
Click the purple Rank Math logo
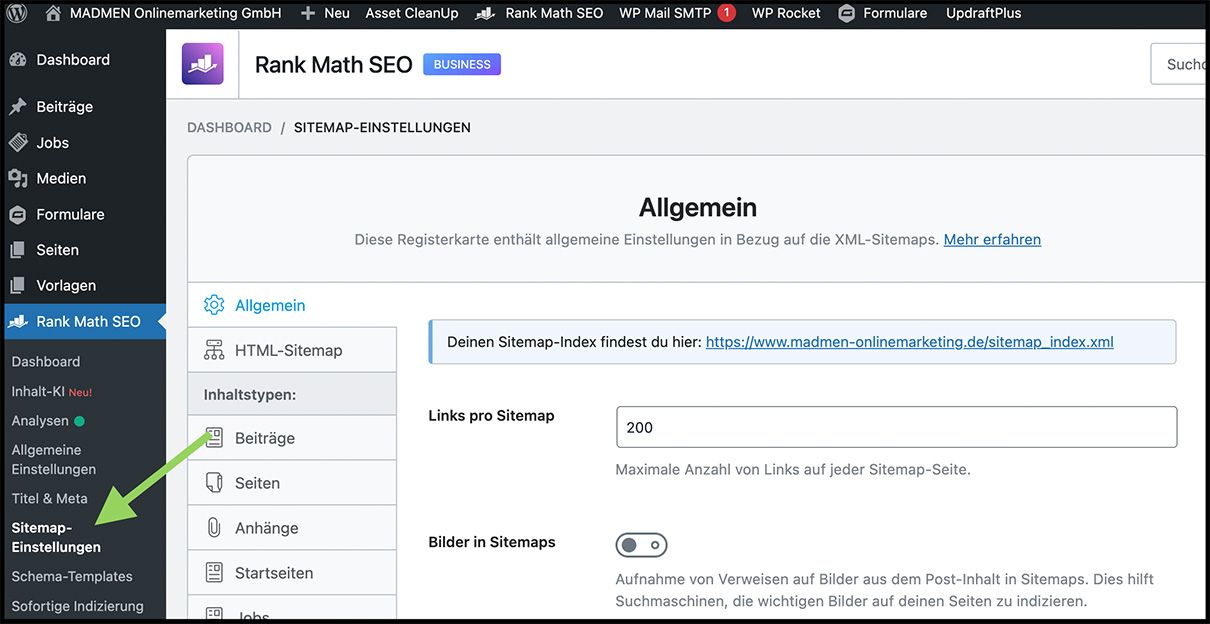coord(202,64)
